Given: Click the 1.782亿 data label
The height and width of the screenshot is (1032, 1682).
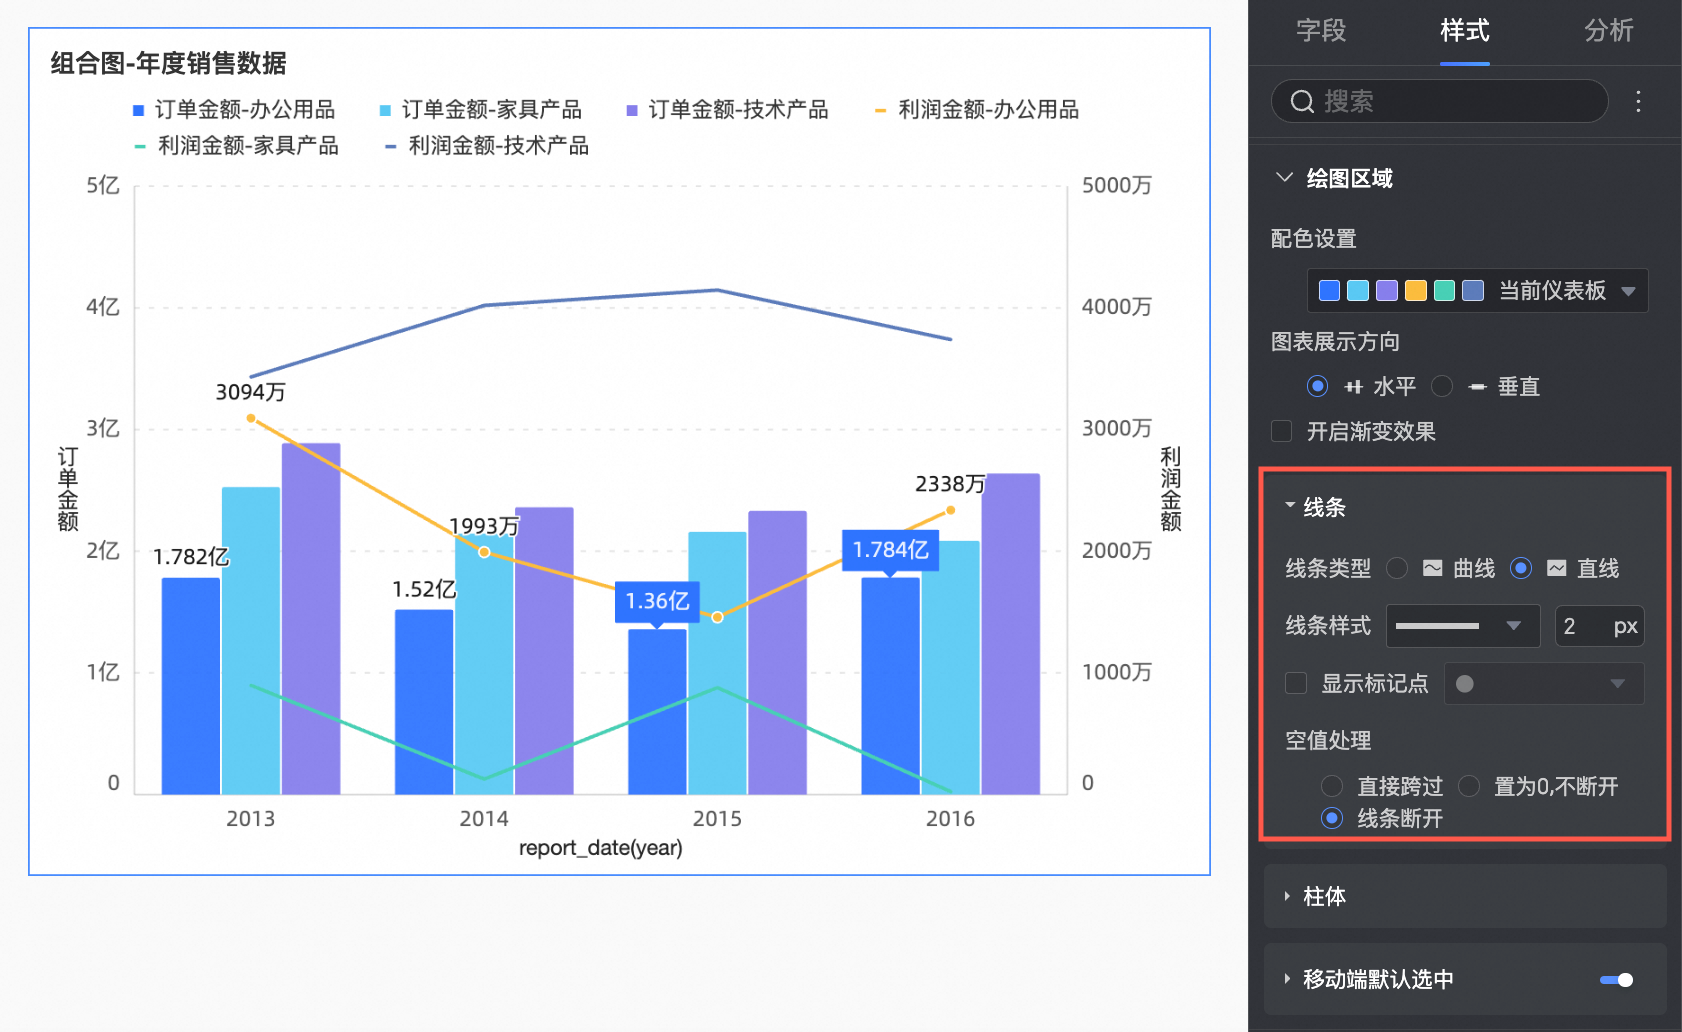Looking at the screenshot, I should pos(191,557).
